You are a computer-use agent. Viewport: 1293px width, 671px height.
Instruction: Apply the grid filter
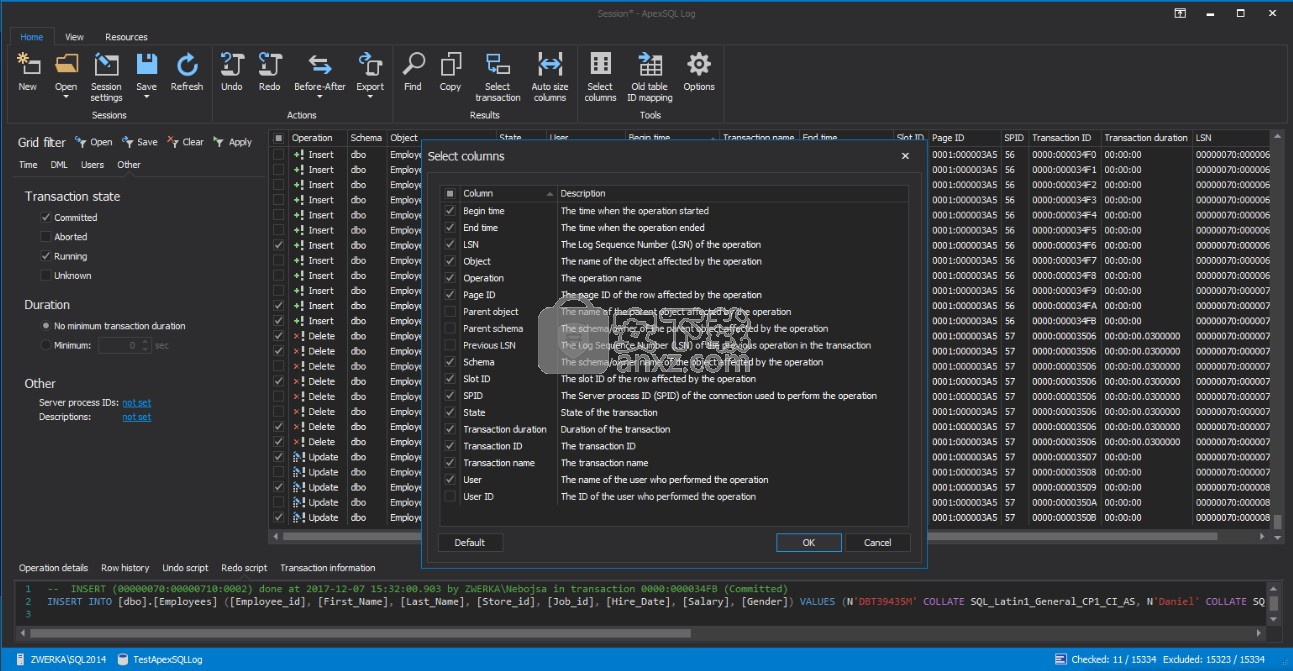click(233, 142)
